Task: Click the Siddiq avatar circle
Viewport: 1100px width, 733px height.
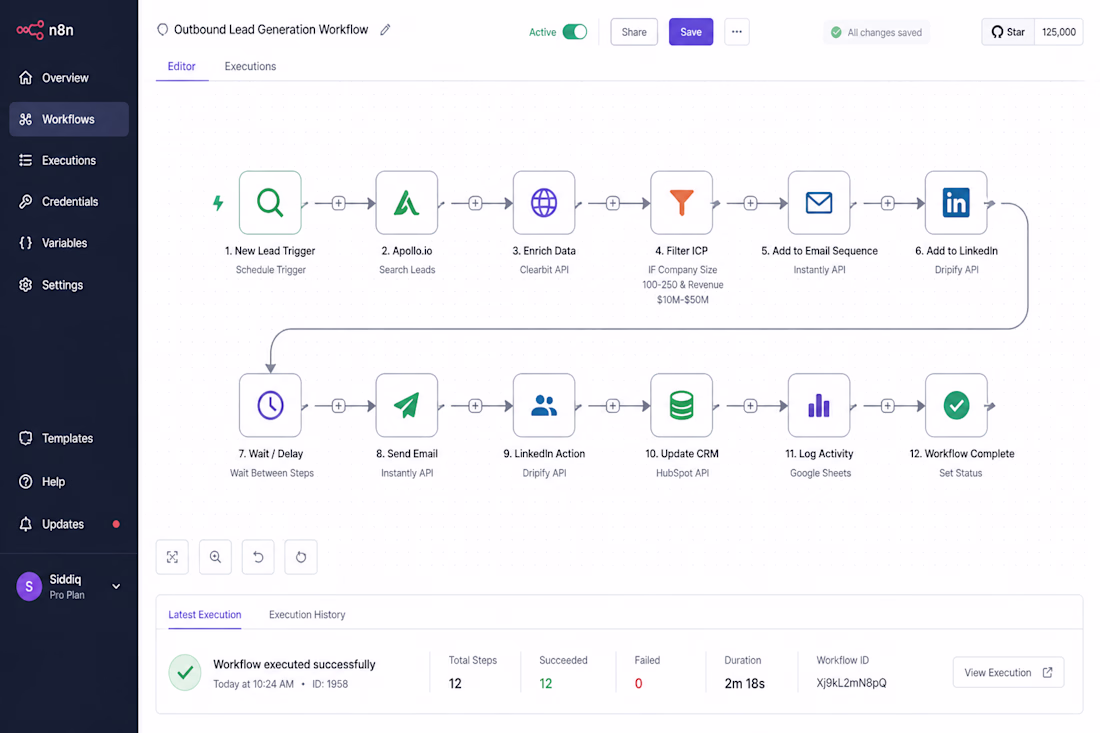Action: point(29,586)
